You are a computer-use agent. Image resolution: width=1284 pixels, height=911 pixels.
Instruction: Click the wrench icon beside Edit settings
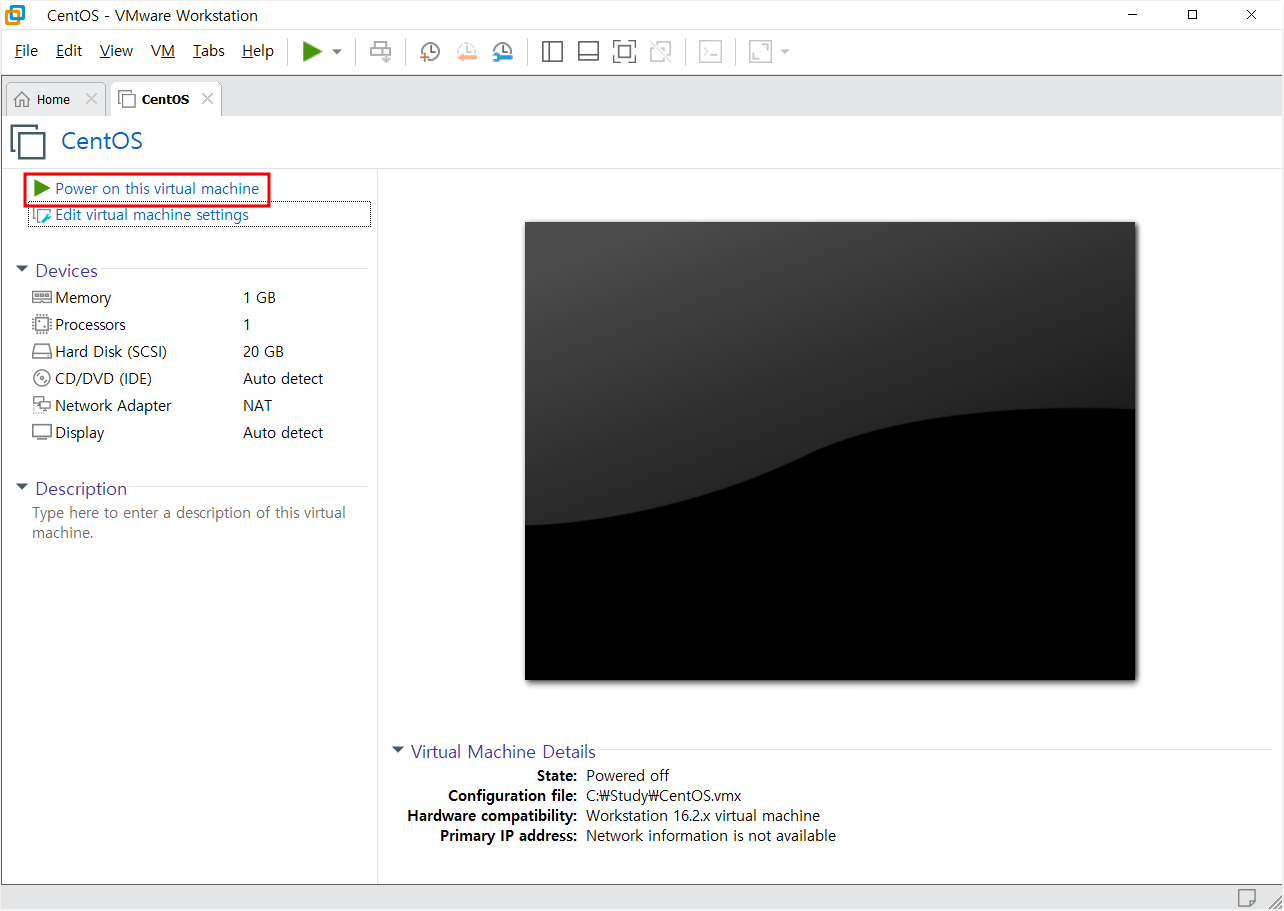tap(42, 215)
